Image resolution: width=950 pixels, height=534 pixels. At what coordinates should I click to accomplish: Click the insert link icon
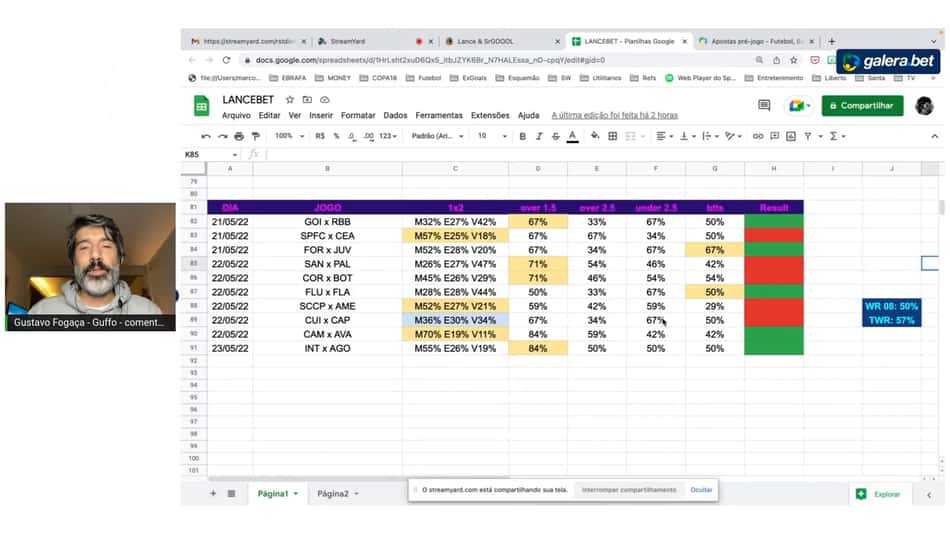[x=758, y=136]
